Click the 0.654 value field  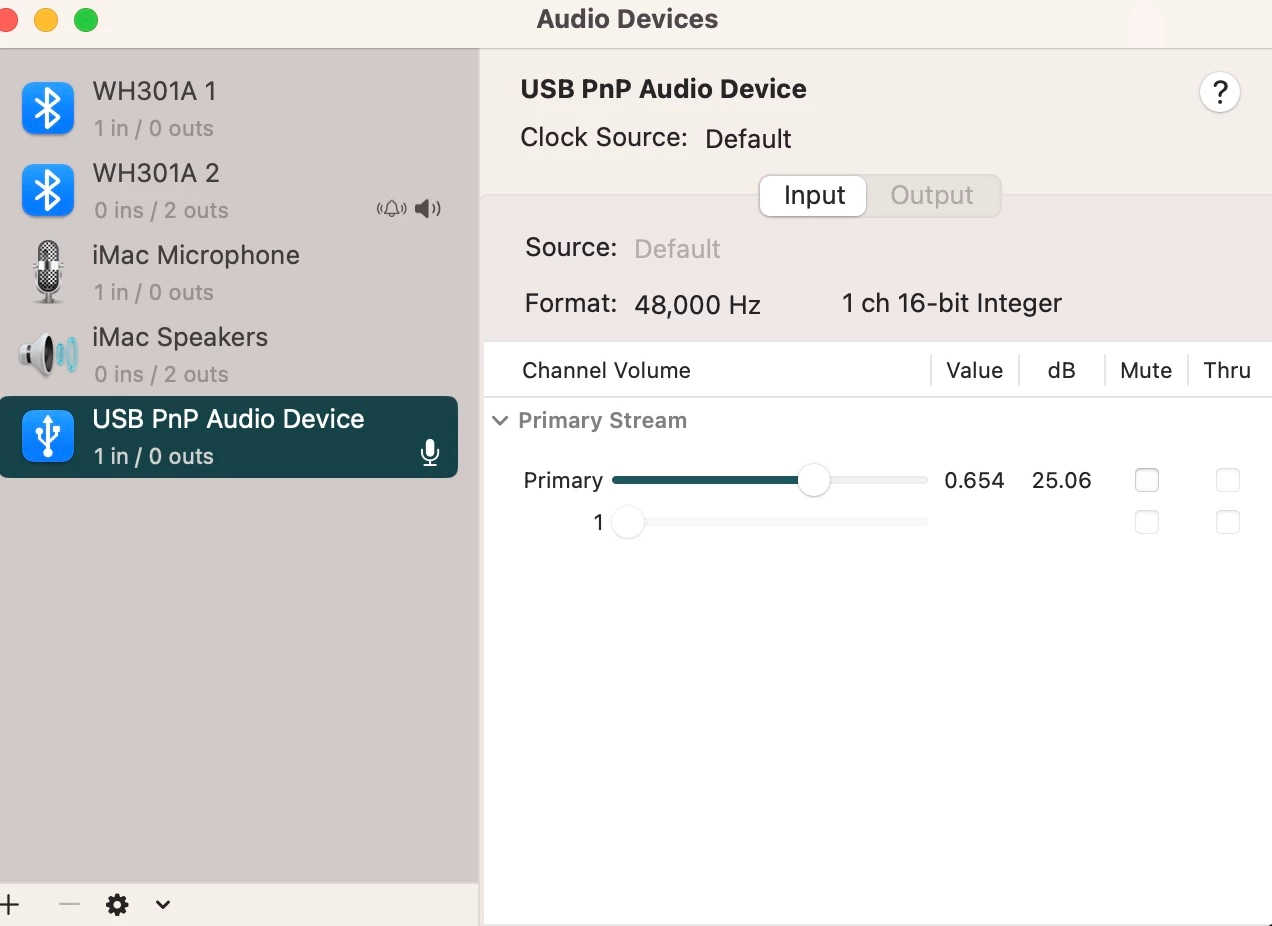tap(974, 481)
